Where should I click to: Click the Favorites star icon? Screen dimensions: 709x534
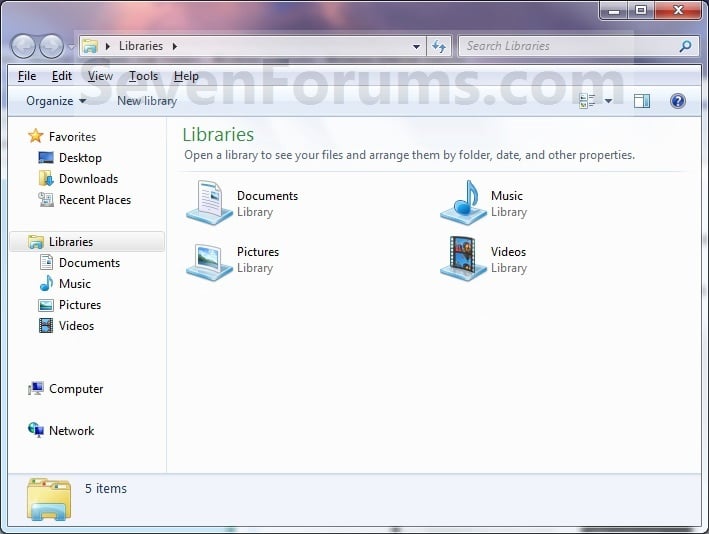point(35,136)
